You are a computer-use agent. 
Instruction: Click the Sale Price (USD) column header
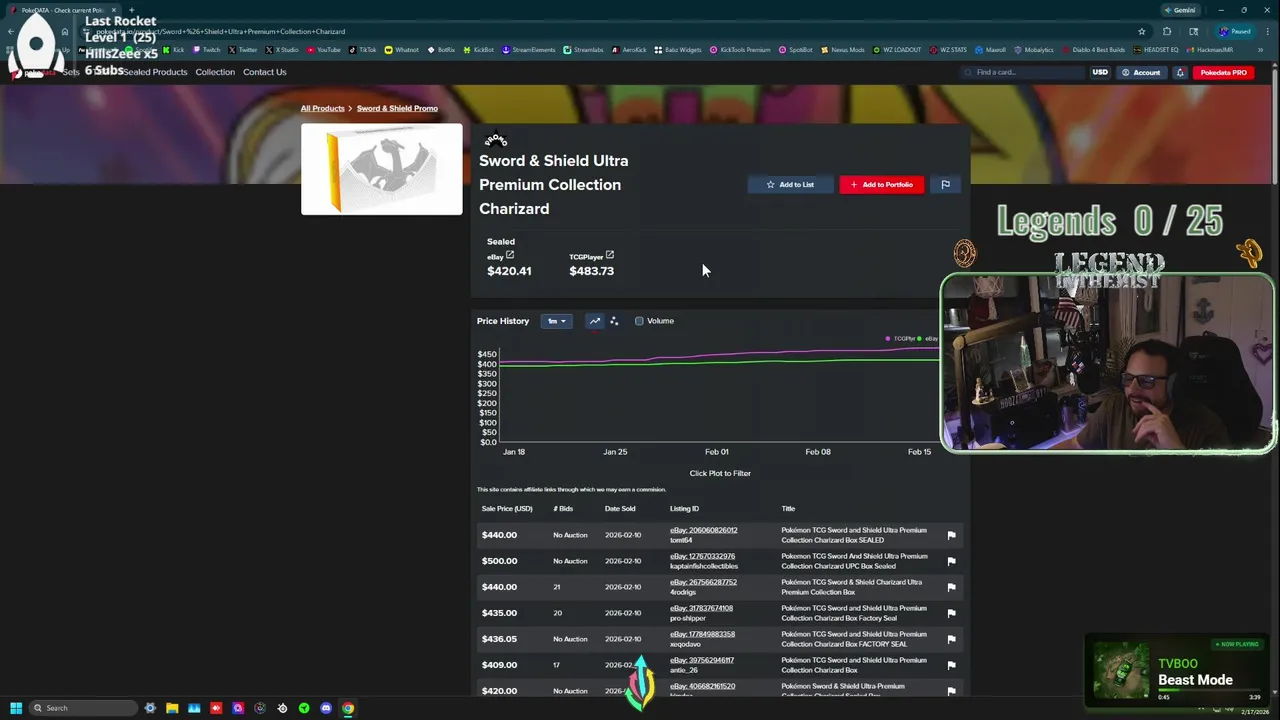click(507, 509)
